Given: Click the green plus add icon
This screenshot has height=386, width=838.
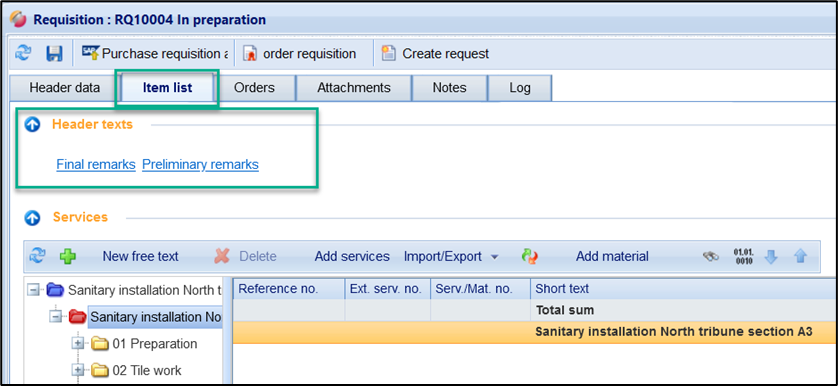Looking at the screenshot, I should (x=67, y=256).
